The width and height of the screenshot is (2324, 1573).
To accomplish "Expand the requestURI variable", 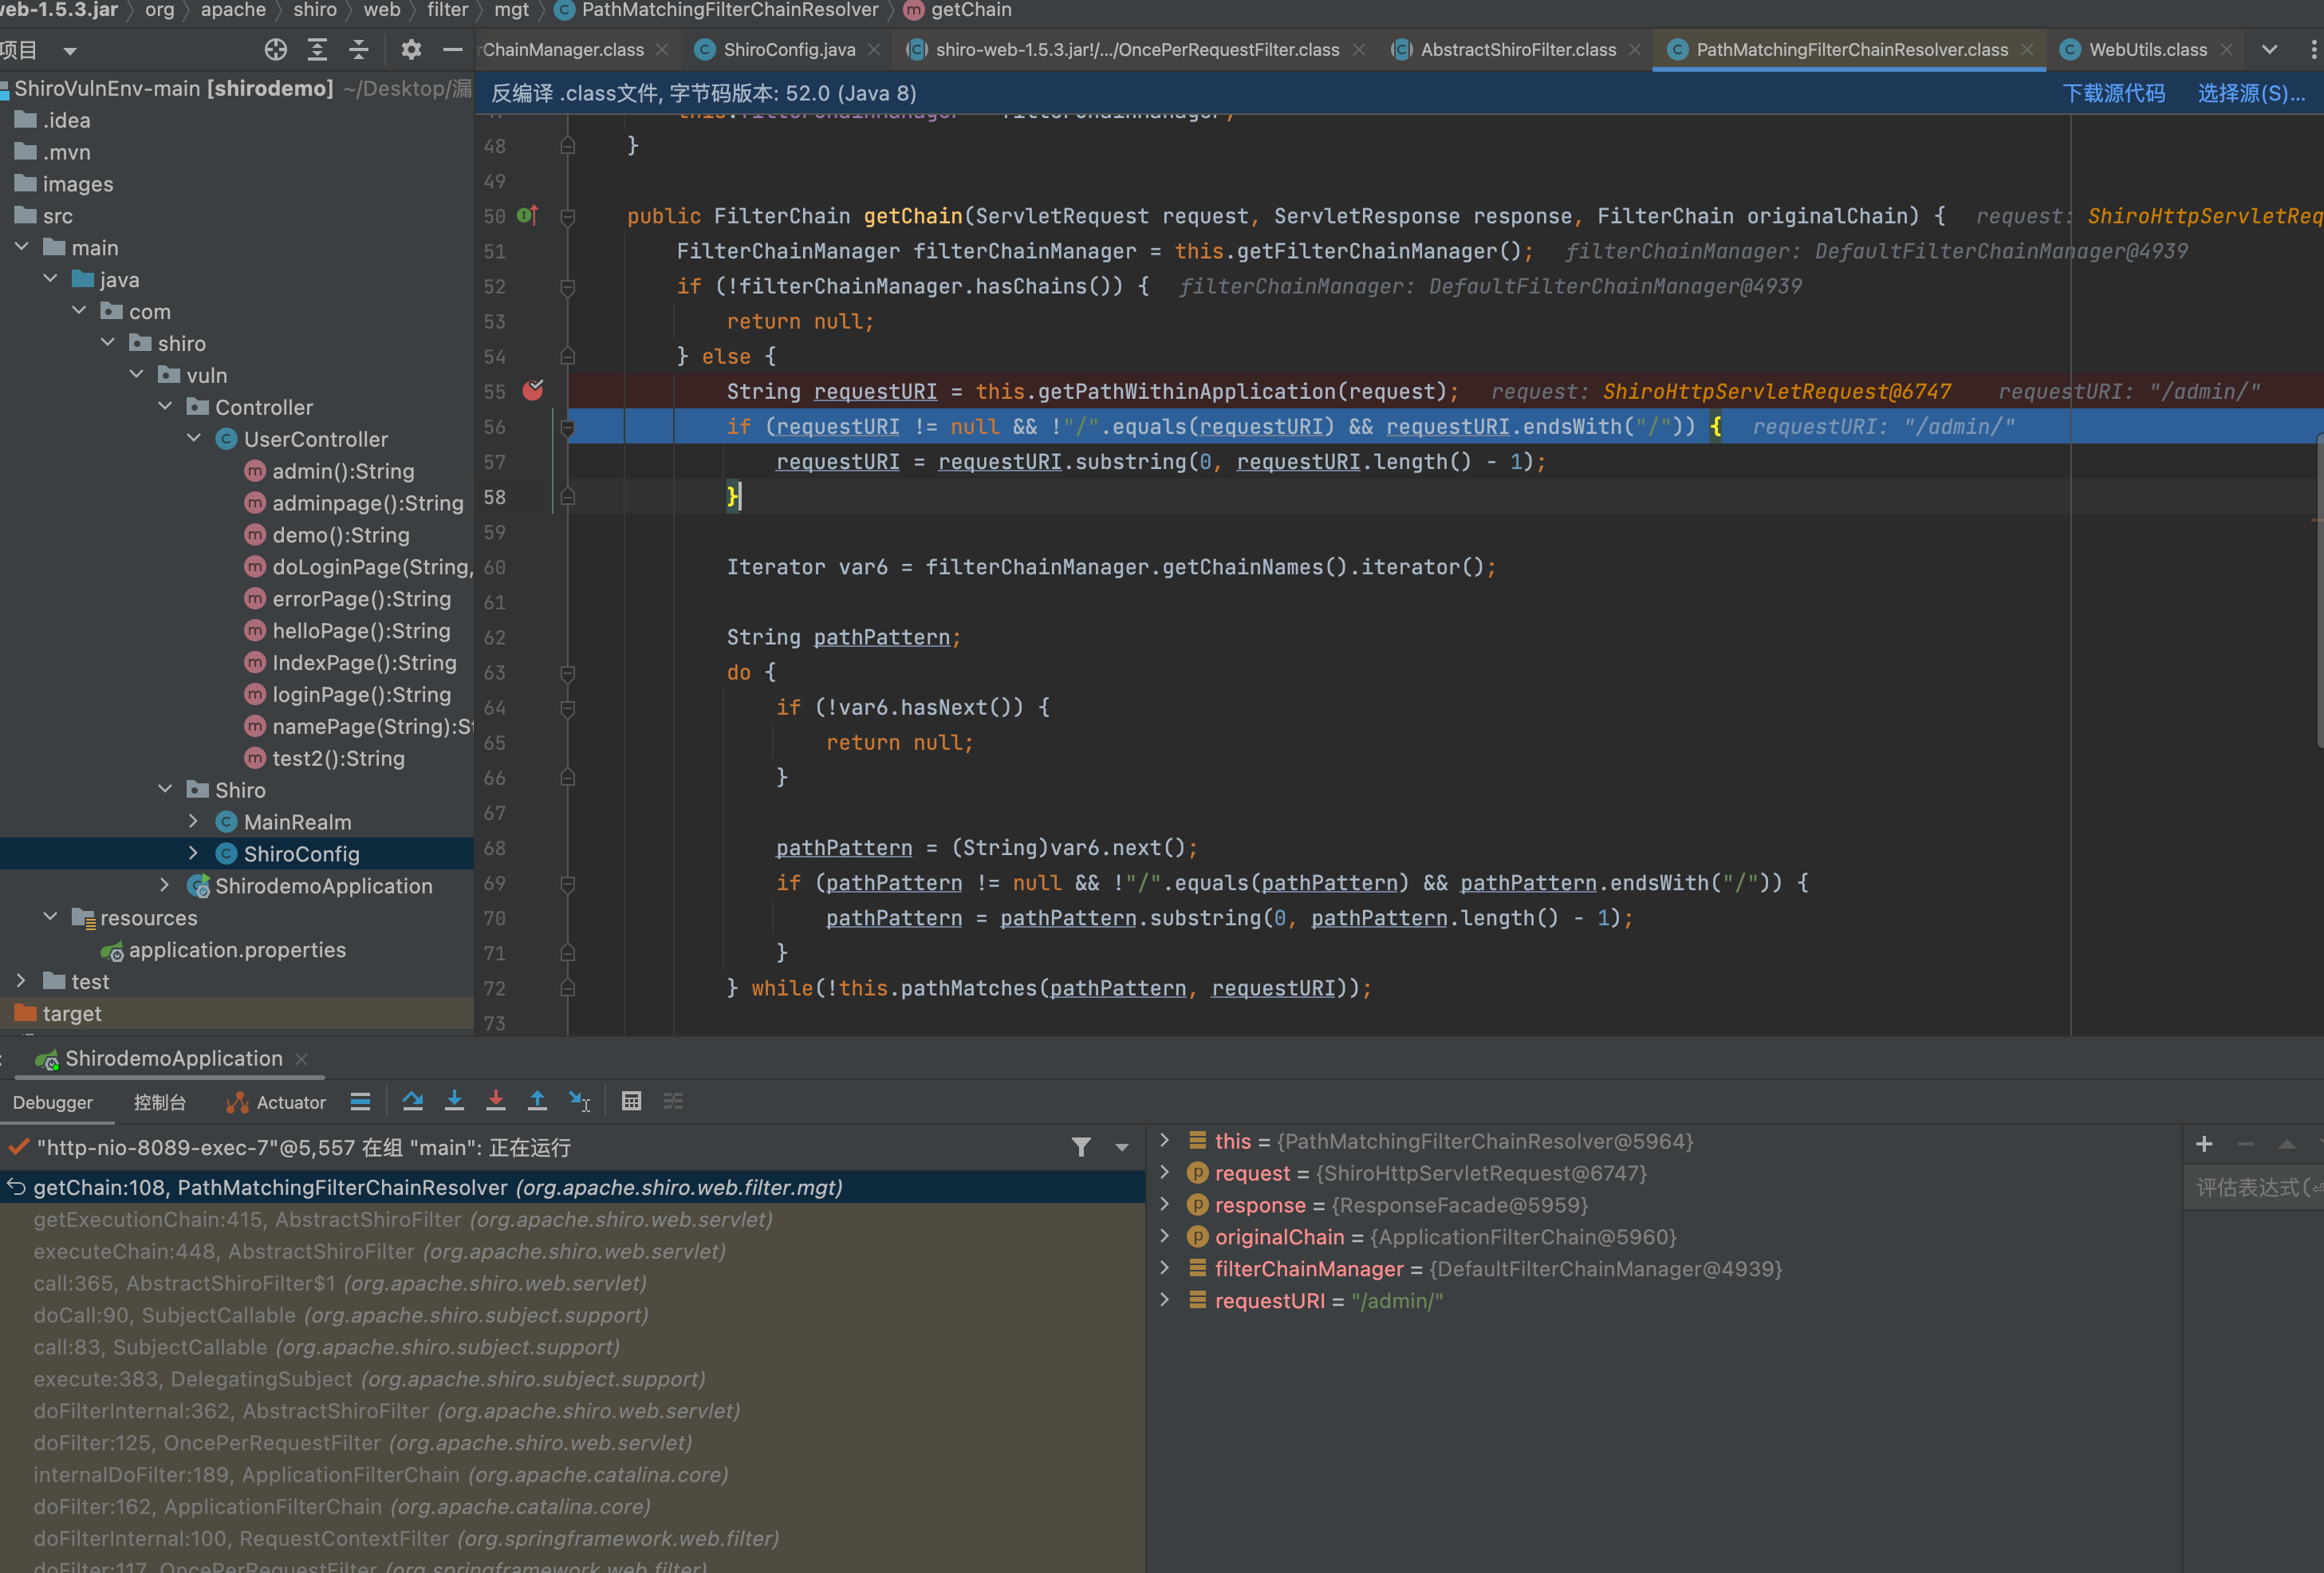I will [1164, 1300].
